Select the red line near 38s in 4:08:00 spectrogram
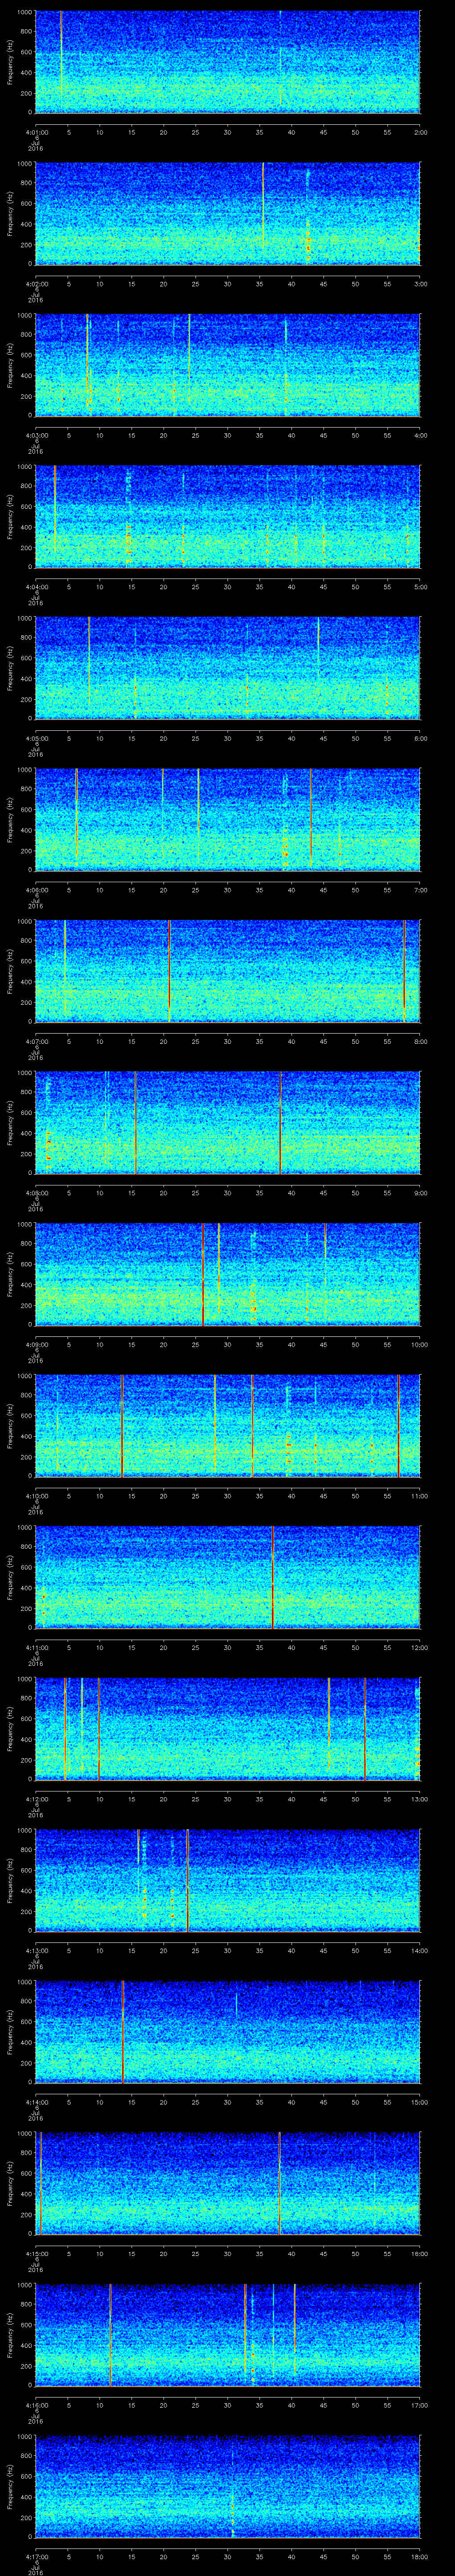Viewport: 455px width, 2576px height. pos(280,1122)
